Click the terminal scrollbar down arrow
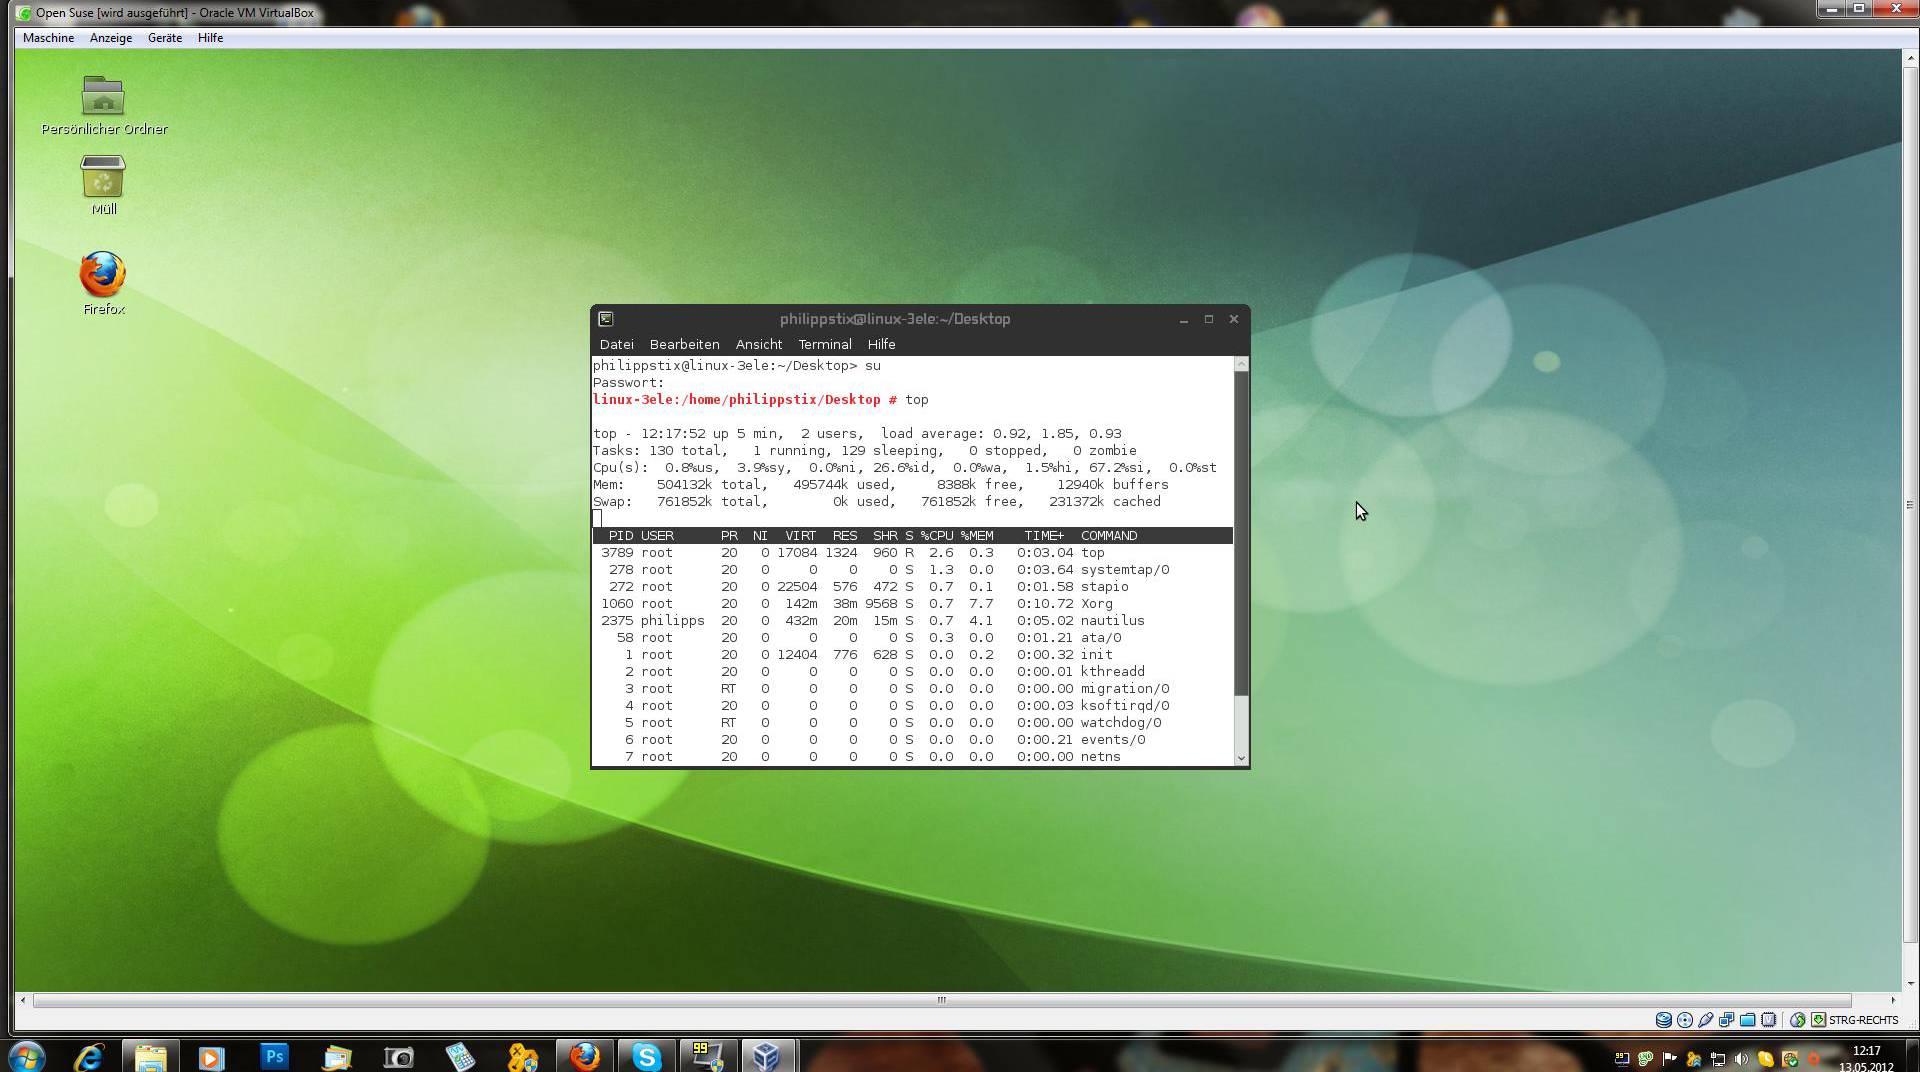The height and width of the screenshot is (1072, 1920). (1241, 758)
